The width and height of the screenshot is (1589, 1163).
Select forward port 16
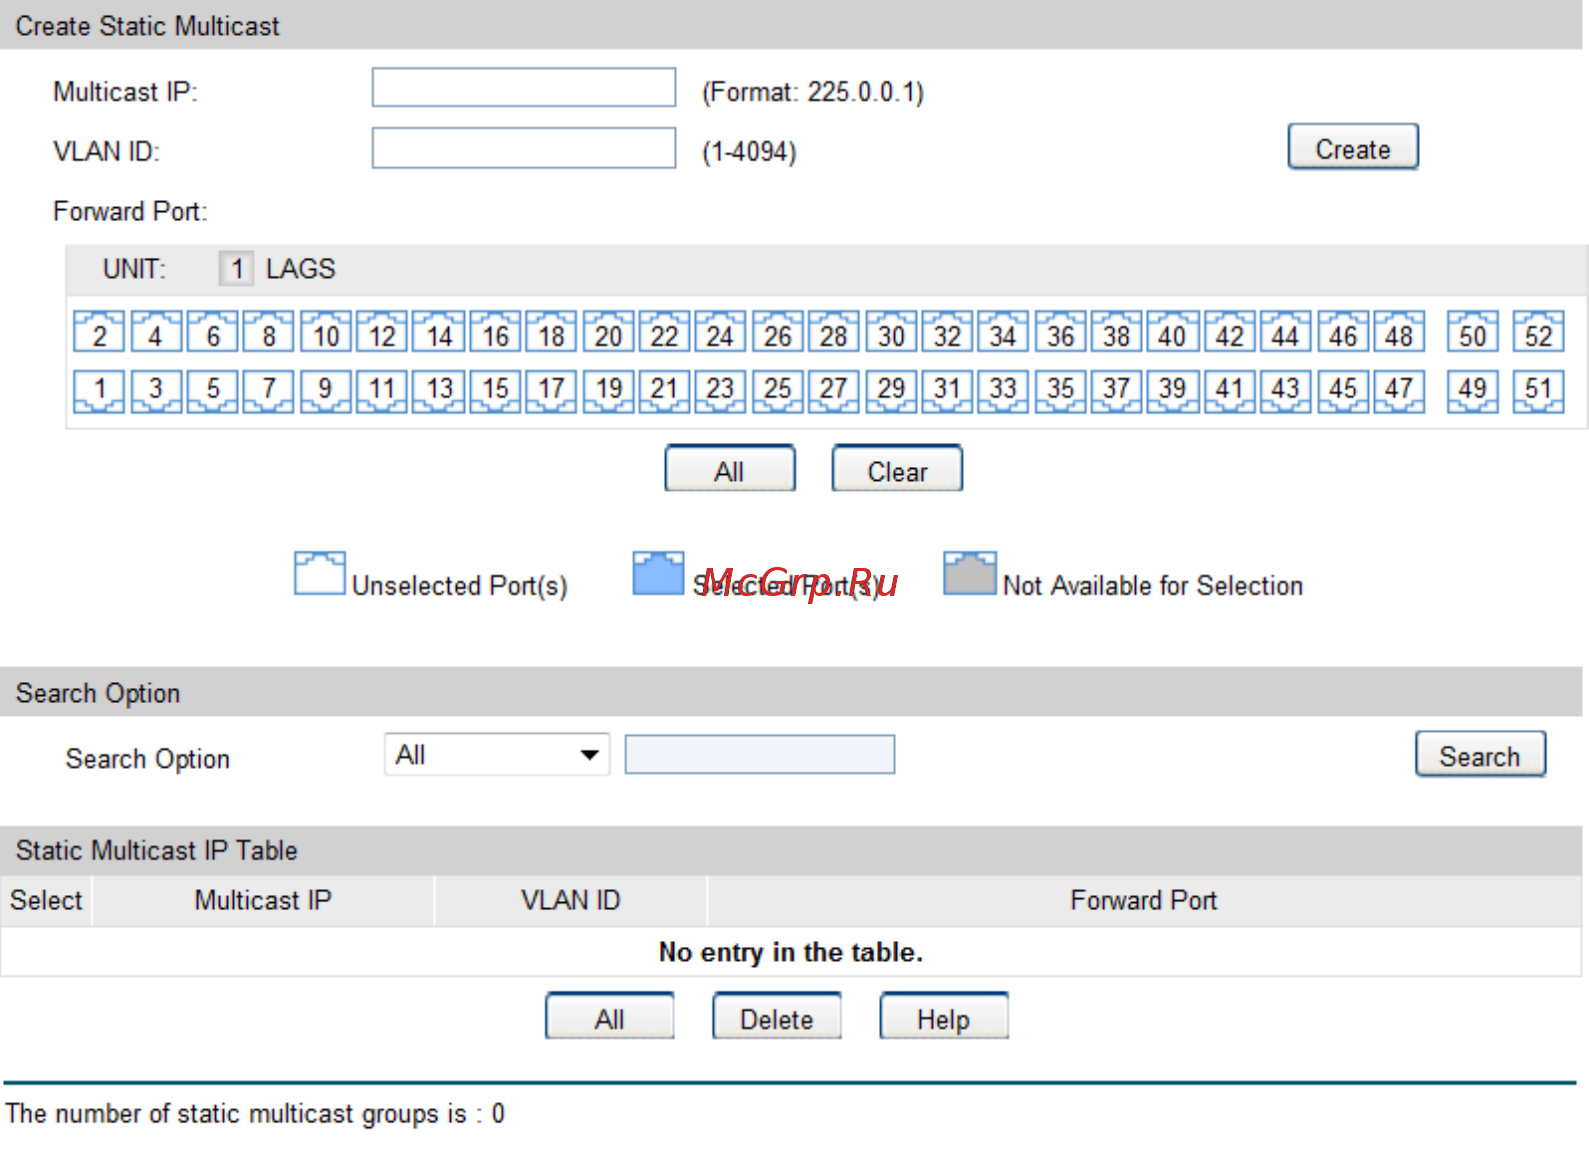(495, 333)
